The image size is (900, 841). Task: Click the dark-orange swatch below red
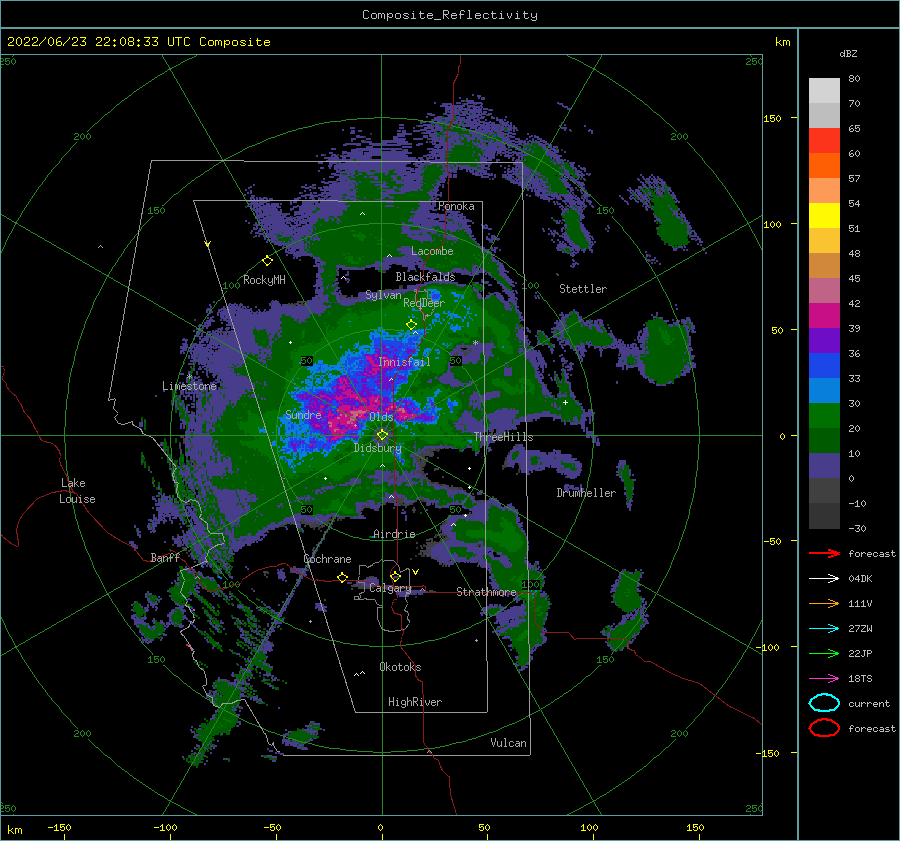point(824,165)
